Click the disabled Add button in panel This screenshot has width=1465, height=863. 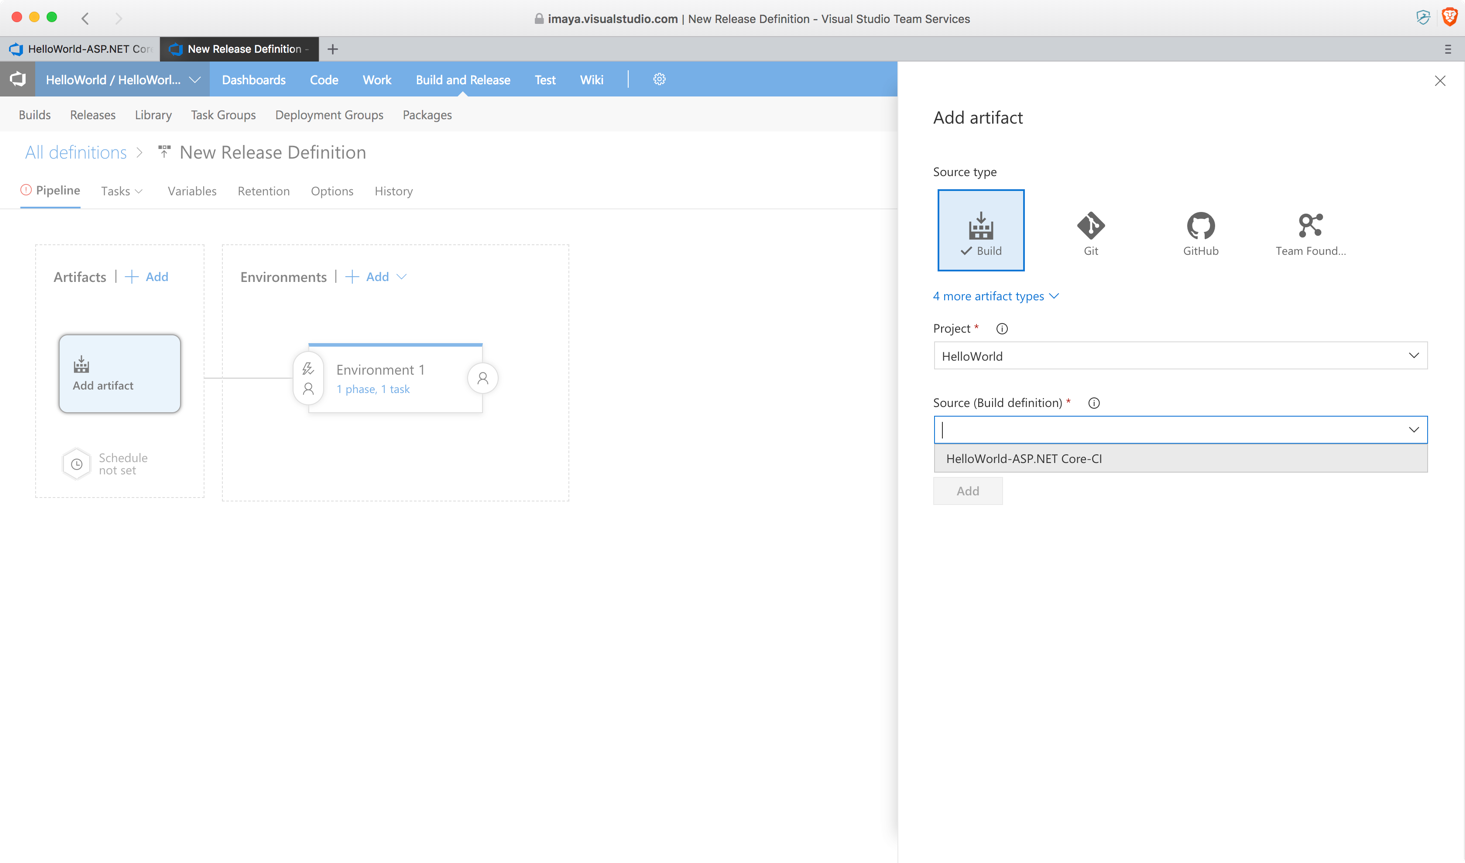pyautogui.click(x=968, y=491)
